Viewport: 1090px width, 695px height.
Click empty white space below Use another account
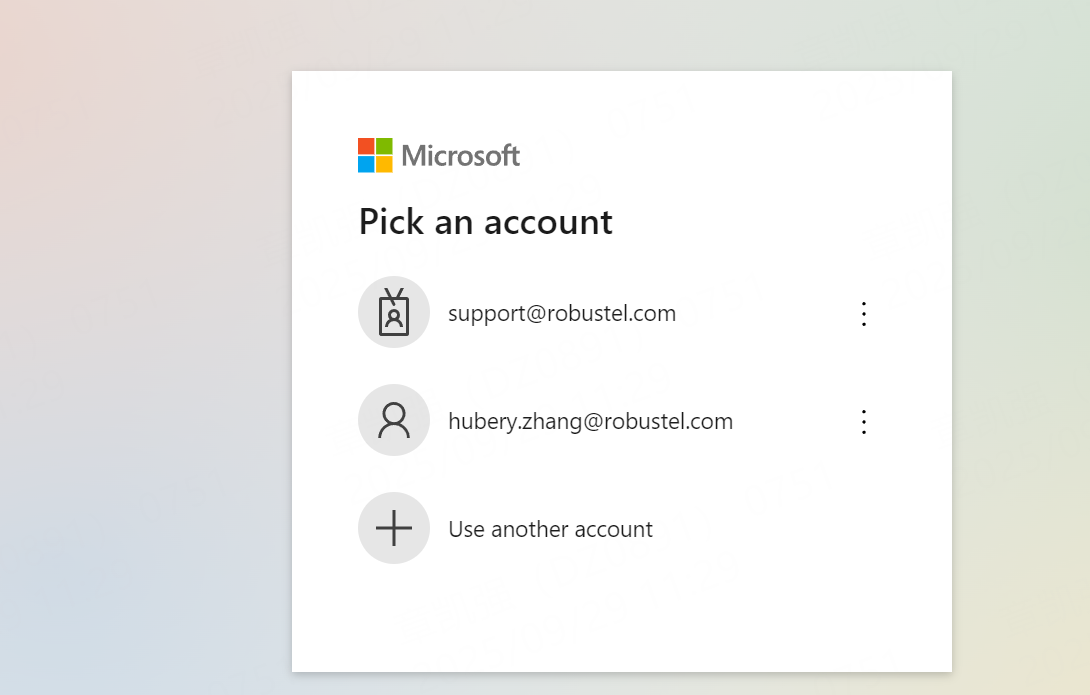[x=620, y=620]
